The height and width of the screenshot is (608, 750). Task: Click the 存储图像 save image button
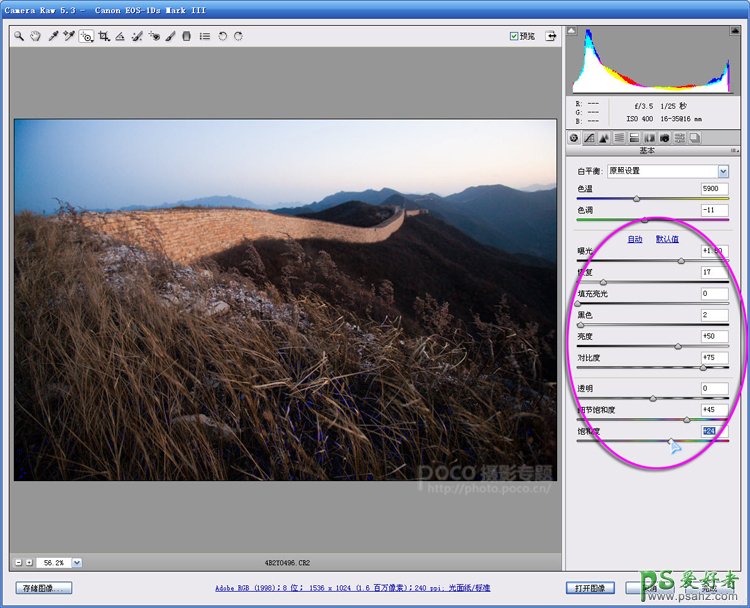coord(44,588)
